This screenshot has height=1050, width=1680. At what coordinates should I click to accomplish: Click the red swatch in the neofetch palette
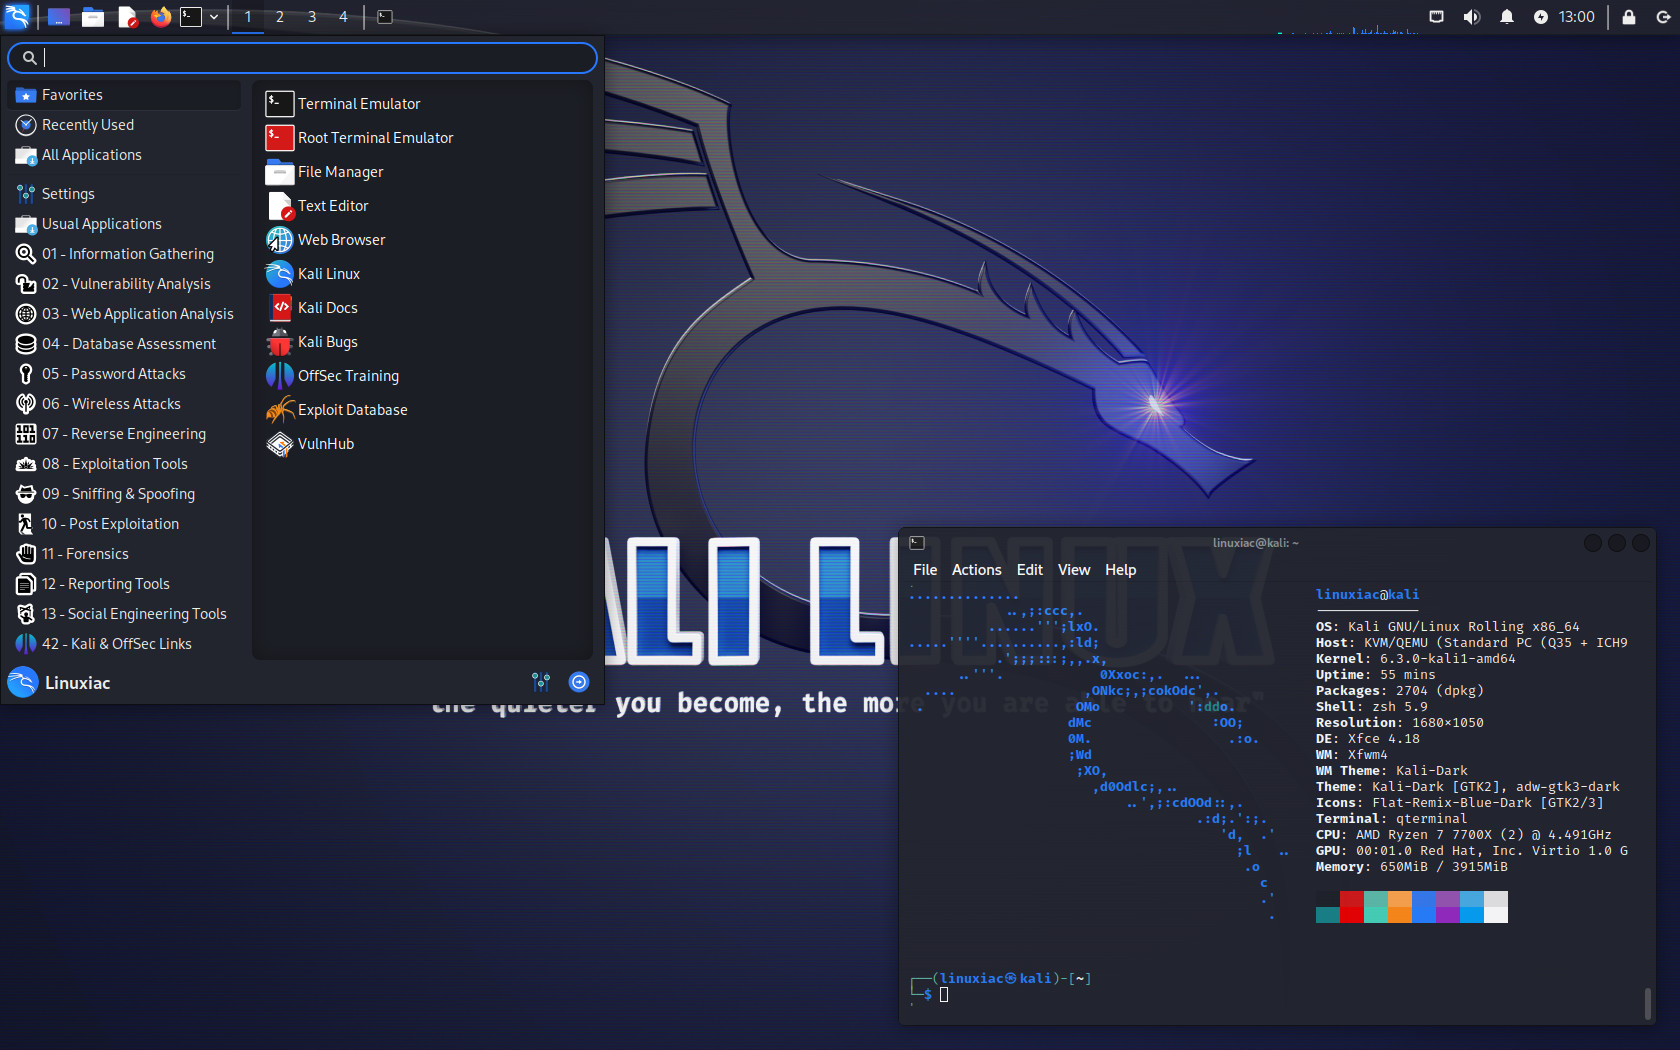click(1350, 907)
